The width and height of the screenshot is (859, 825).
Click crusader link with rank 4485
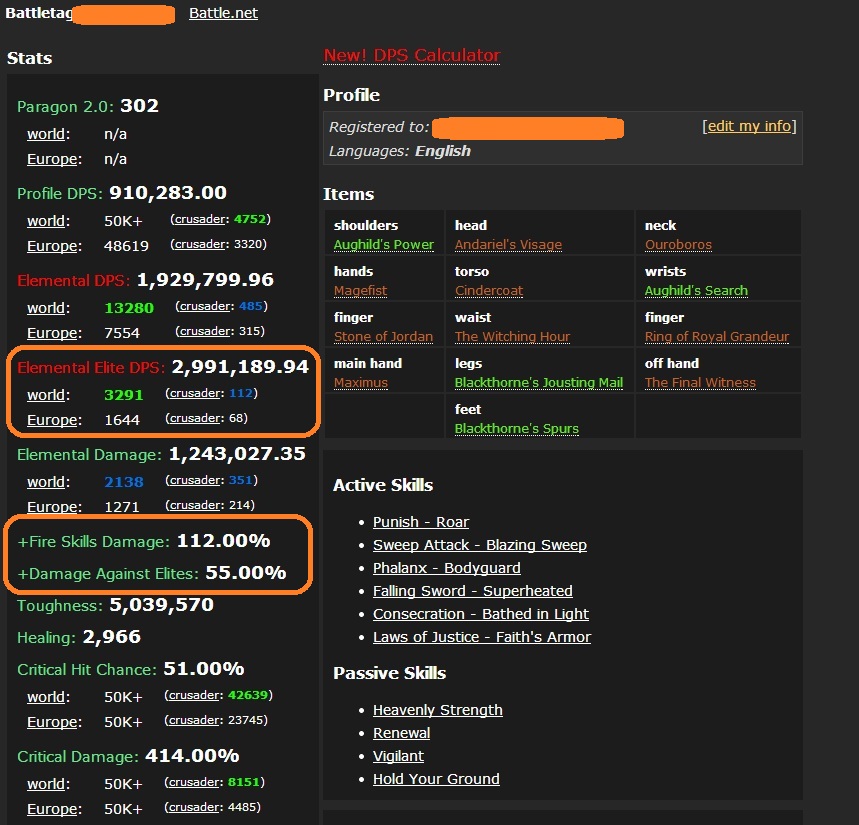pyautogui.click(x=193, y=807)
